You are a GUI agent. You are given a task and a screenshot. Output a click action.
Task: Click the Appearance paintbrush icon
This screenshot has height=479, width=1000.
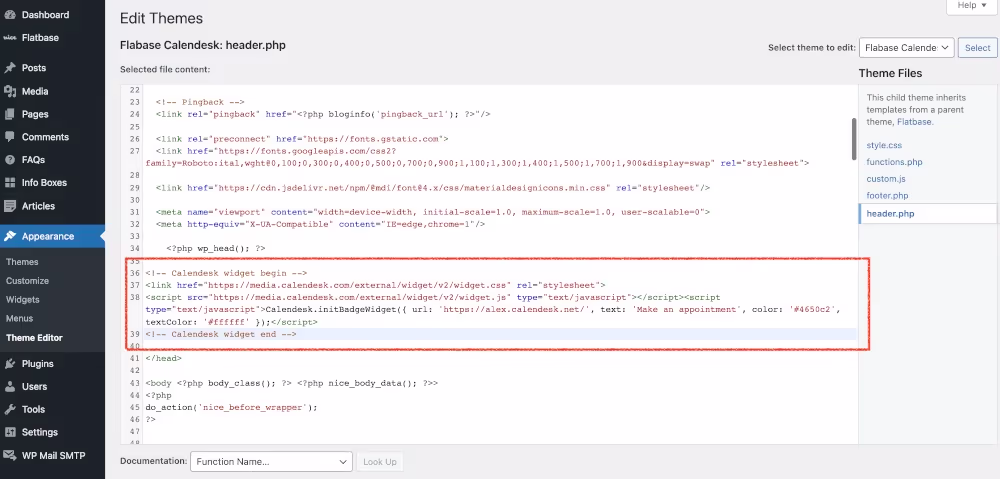(x=10, y=236)
